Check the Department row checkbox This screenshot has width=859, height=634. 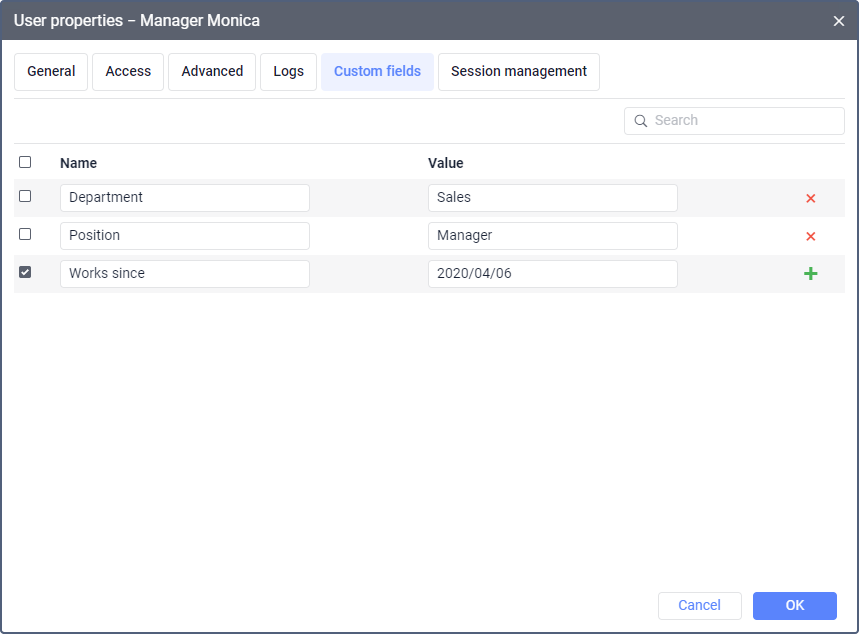[25, 196]
